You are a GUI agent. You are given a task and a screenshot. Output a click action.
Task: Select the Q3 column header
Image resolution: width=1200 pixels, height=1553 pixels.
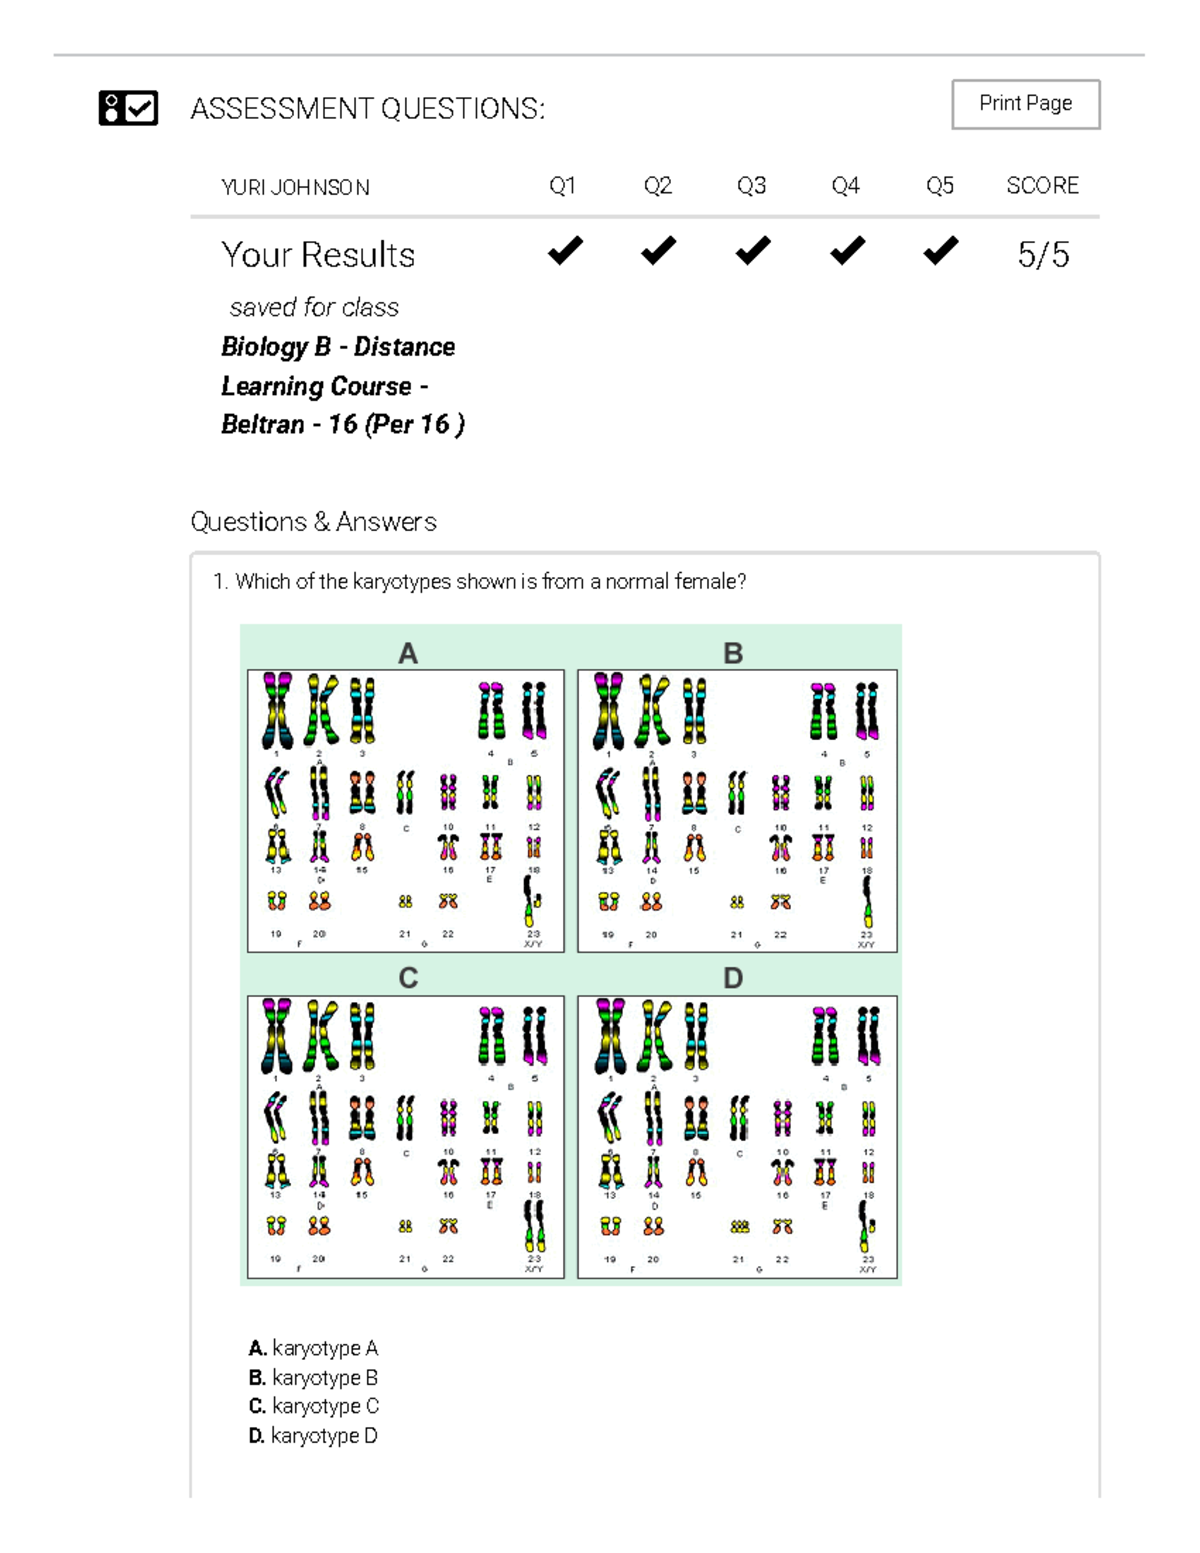[x=753, y=185]
